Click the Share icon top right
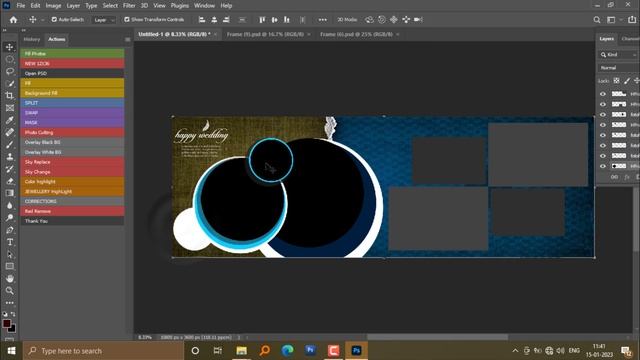 tap(632, 20)
